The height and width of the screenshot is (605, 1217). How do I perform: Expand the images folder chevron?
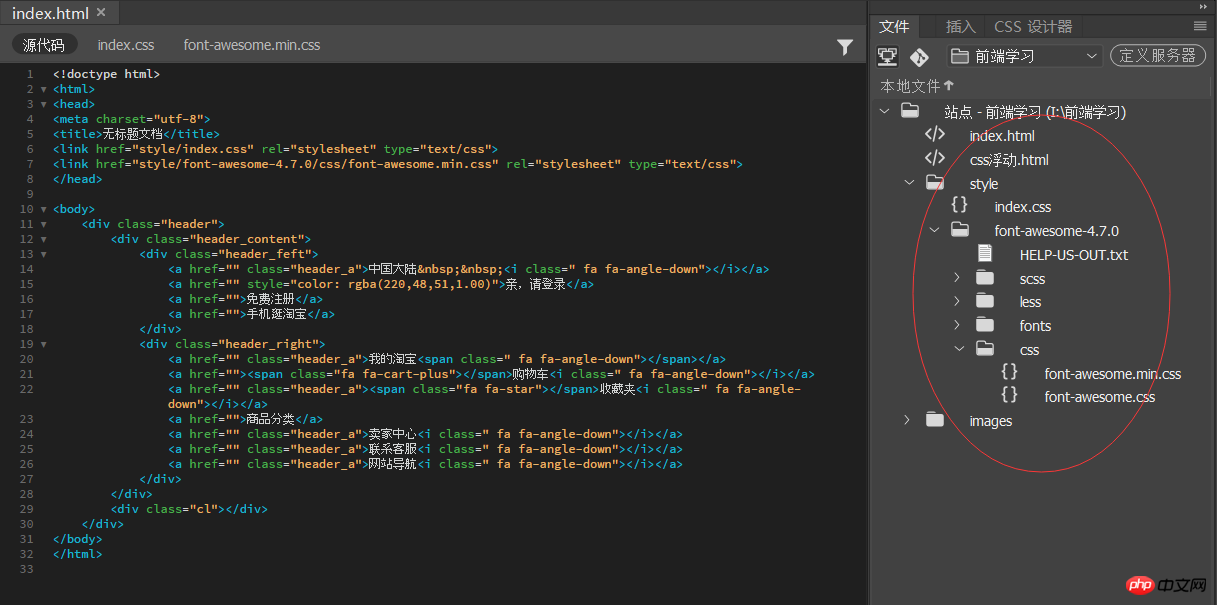[907, 420]
